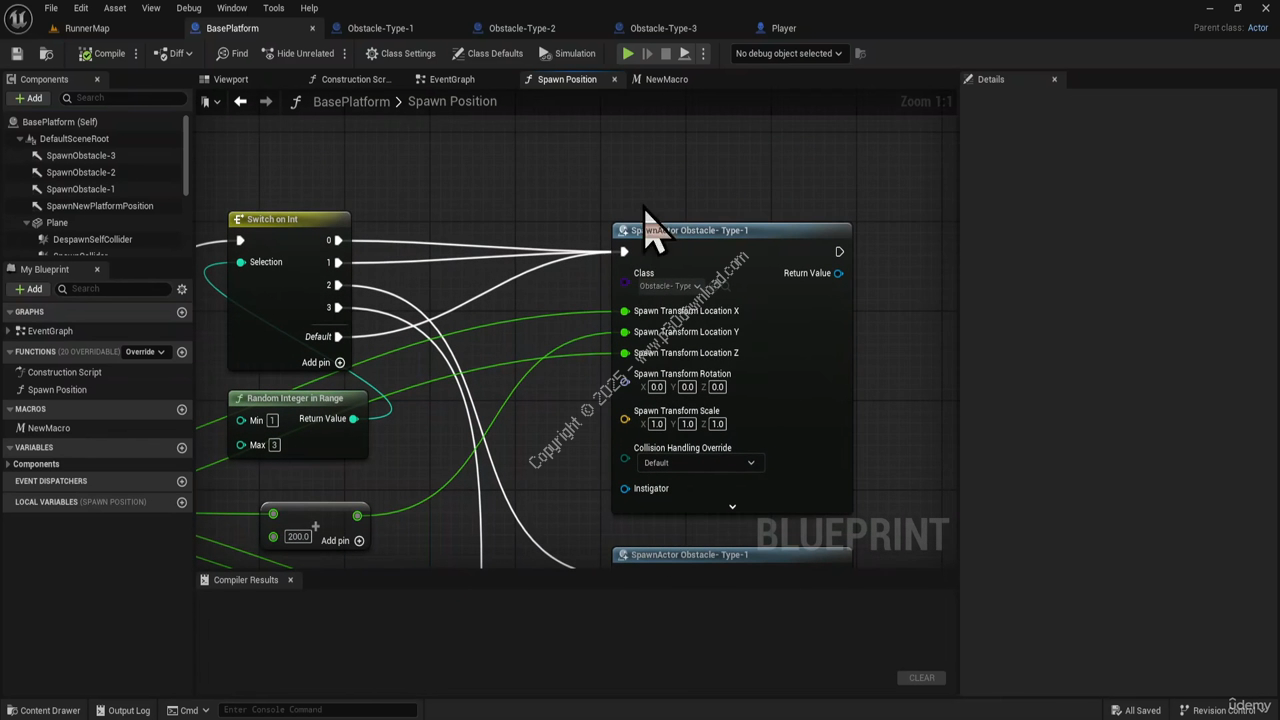The image size is (1280, 720).
Task: Open the Asset menu
Action: 115,8
